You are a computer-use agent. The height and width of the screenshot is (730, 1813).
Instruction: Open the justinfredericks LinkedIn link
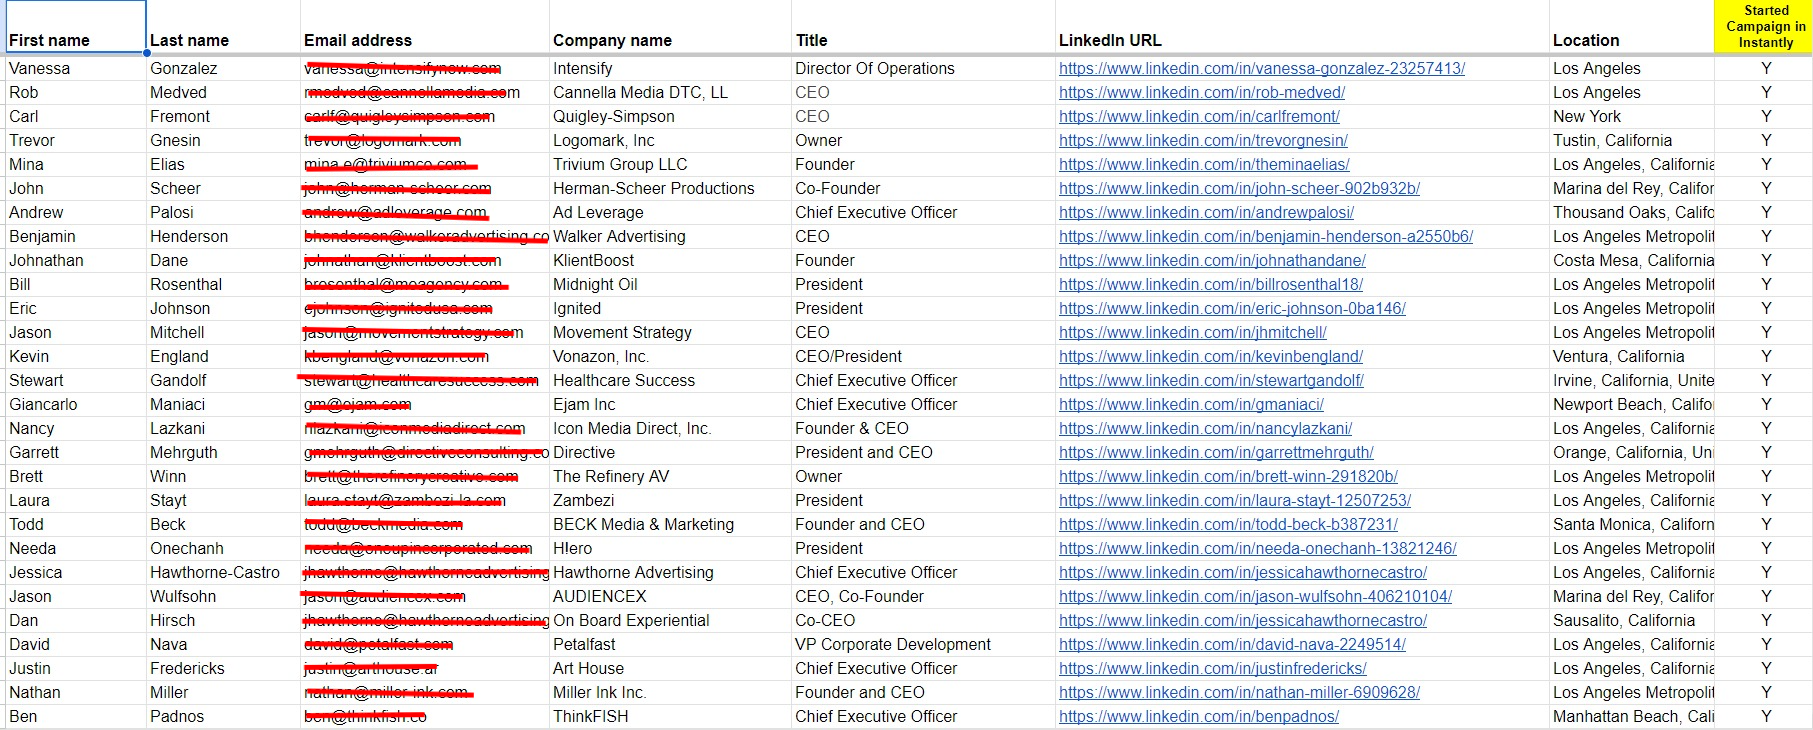tap(1212, 668)
